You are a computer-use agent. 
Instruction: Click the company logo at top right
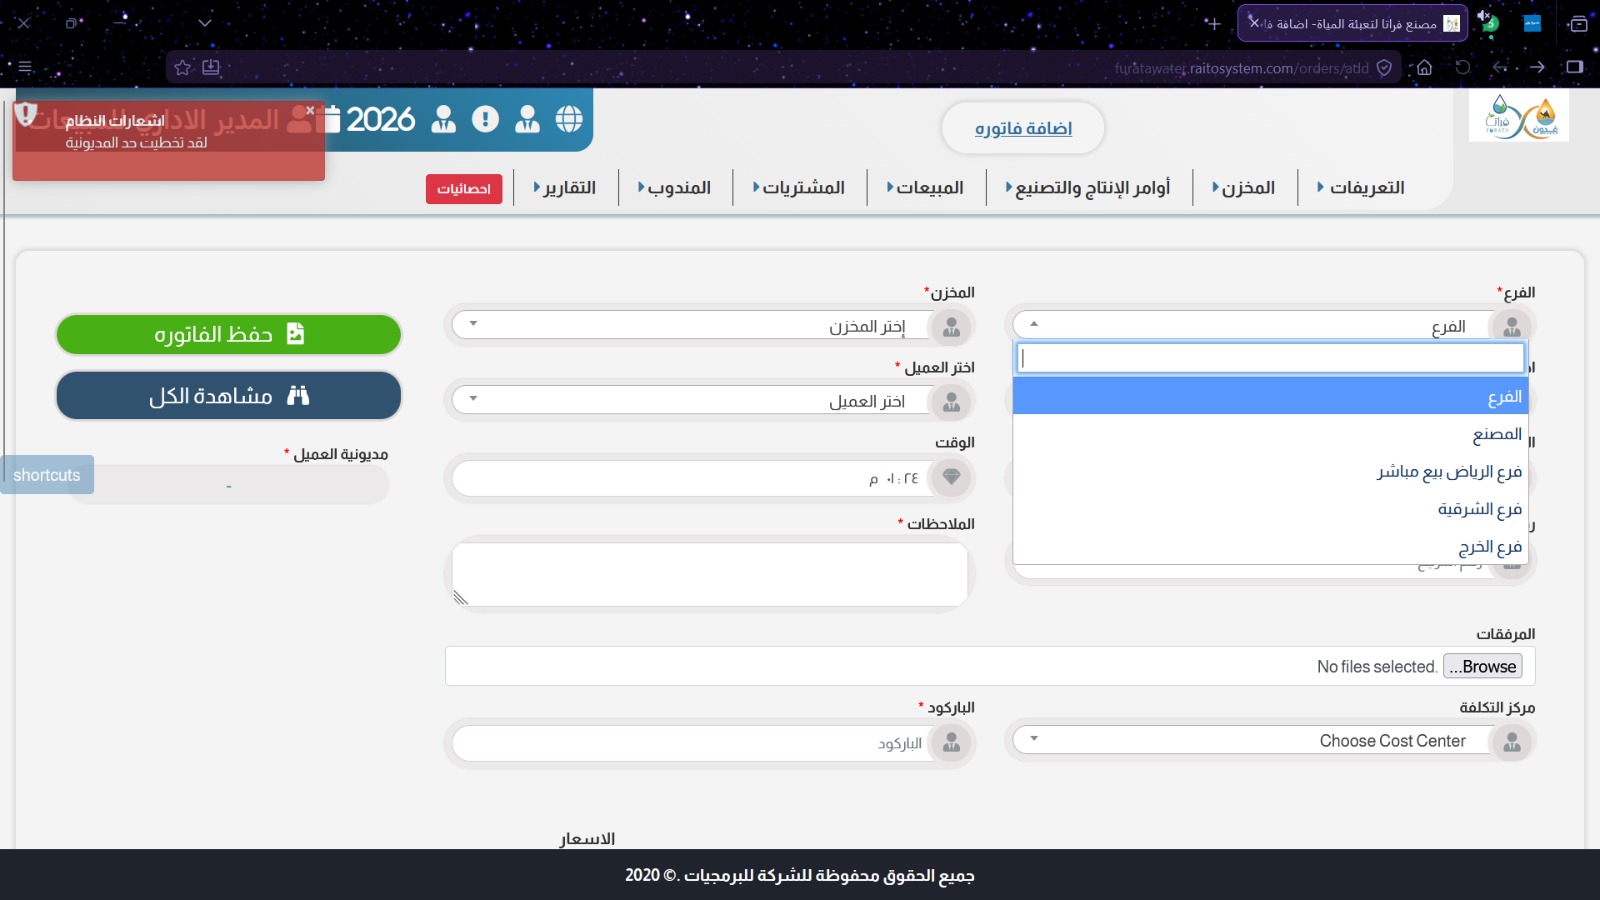click(x=1519, y=117)
